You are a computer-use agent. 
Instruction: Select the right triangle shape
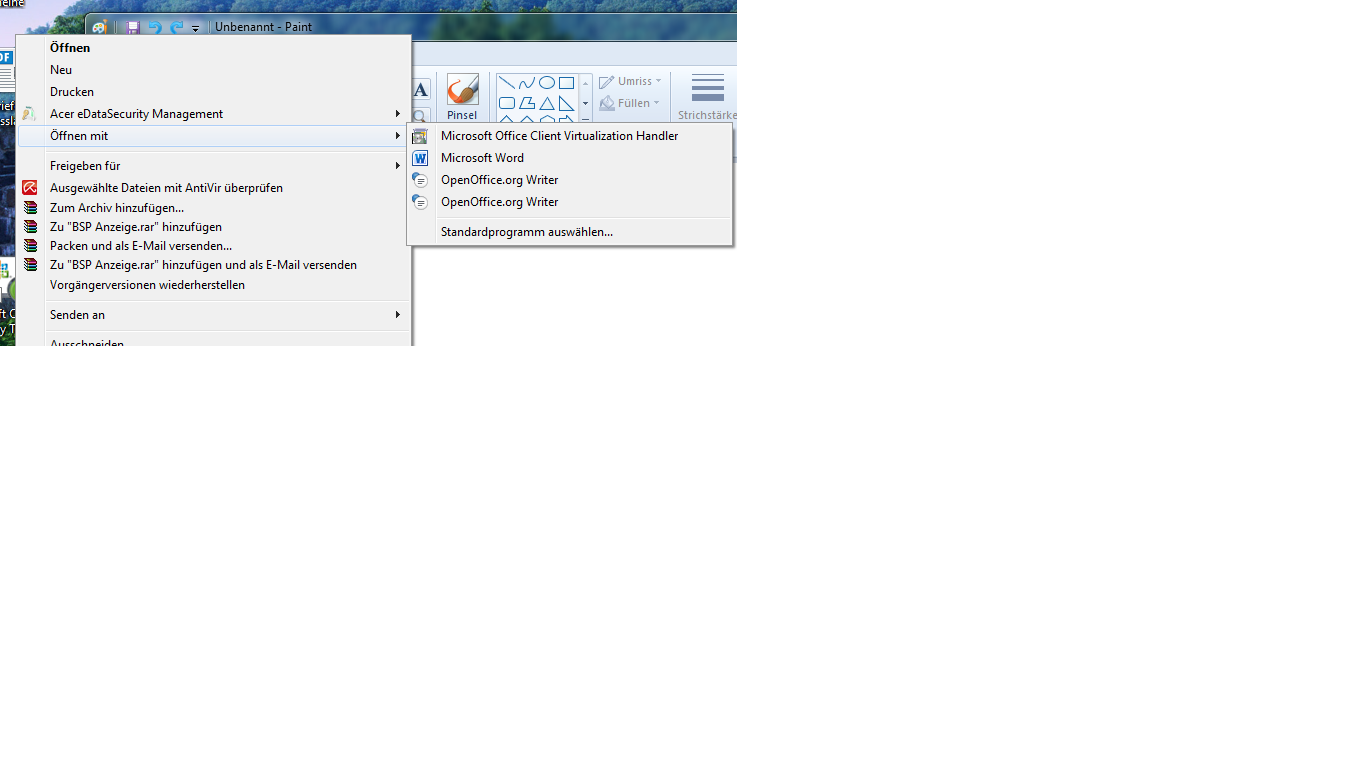tap(567, 103)
